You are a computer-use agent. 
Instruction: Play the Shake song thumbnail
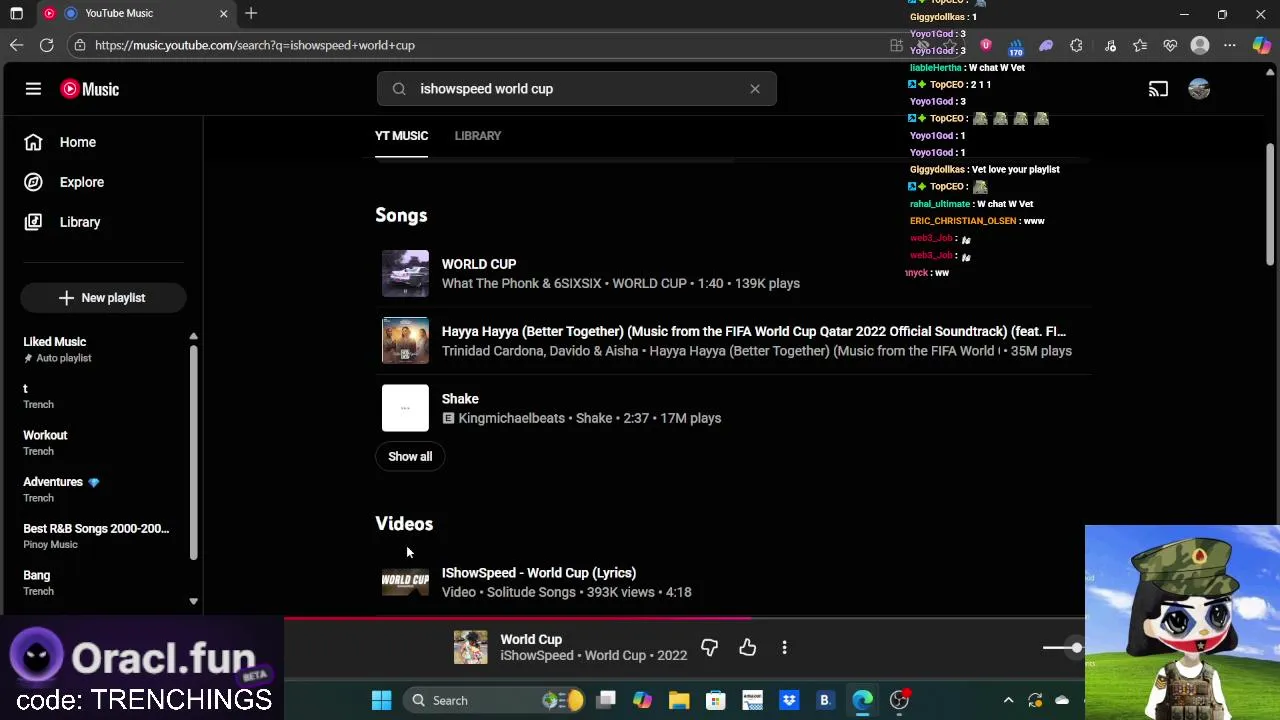click(x=405, y=408)
